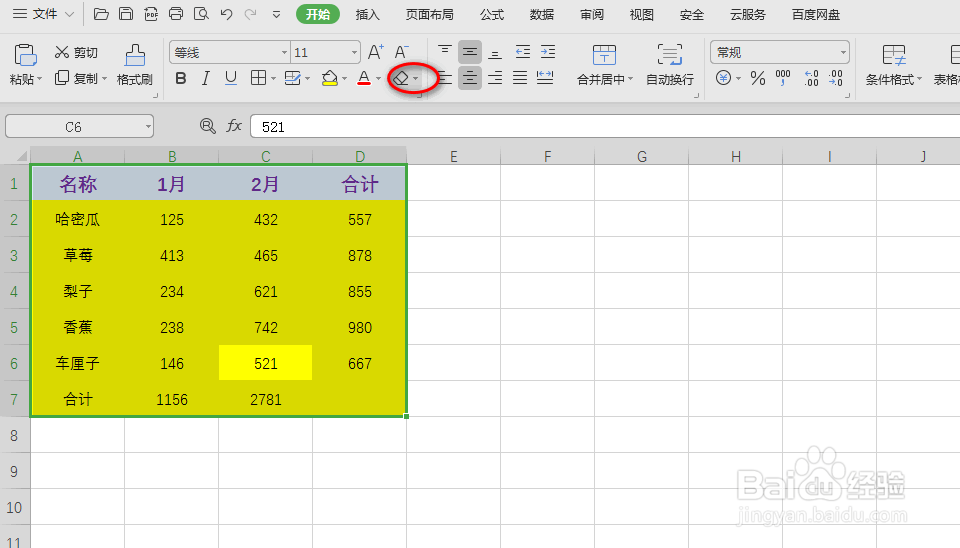Click the Print icon

coord(176,14)
